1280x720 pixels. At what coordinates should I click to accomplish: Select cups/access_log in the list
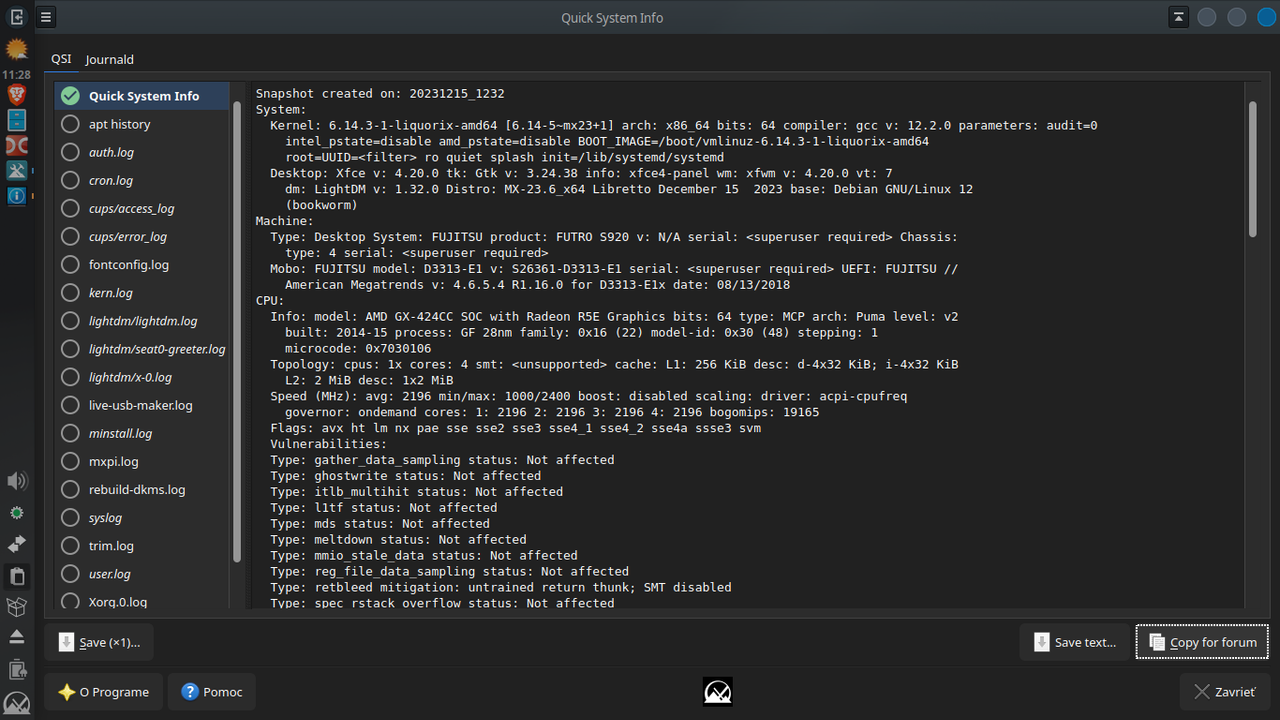point(142,208)
